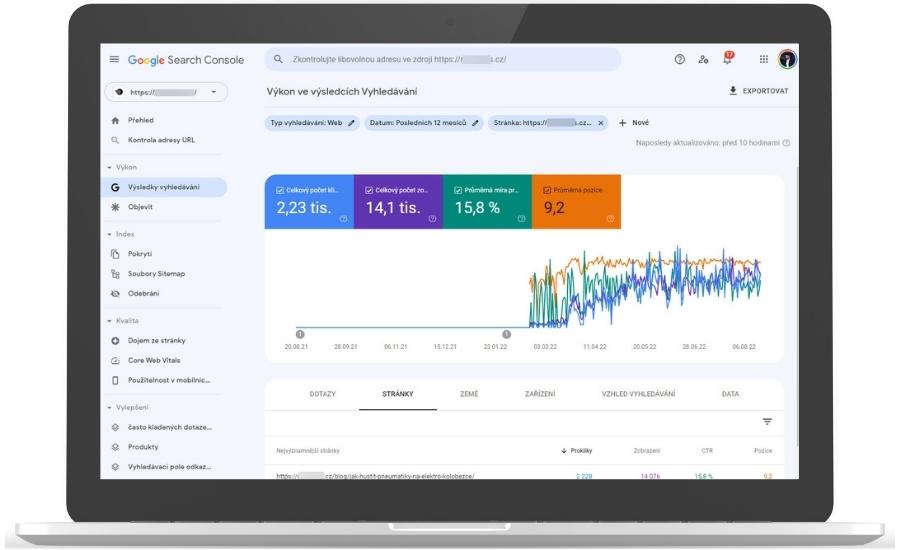Image resolution: width=900 pixels, height=550 pixels.
Task: Collapse the Výkon section
Action: pos(109,168)
